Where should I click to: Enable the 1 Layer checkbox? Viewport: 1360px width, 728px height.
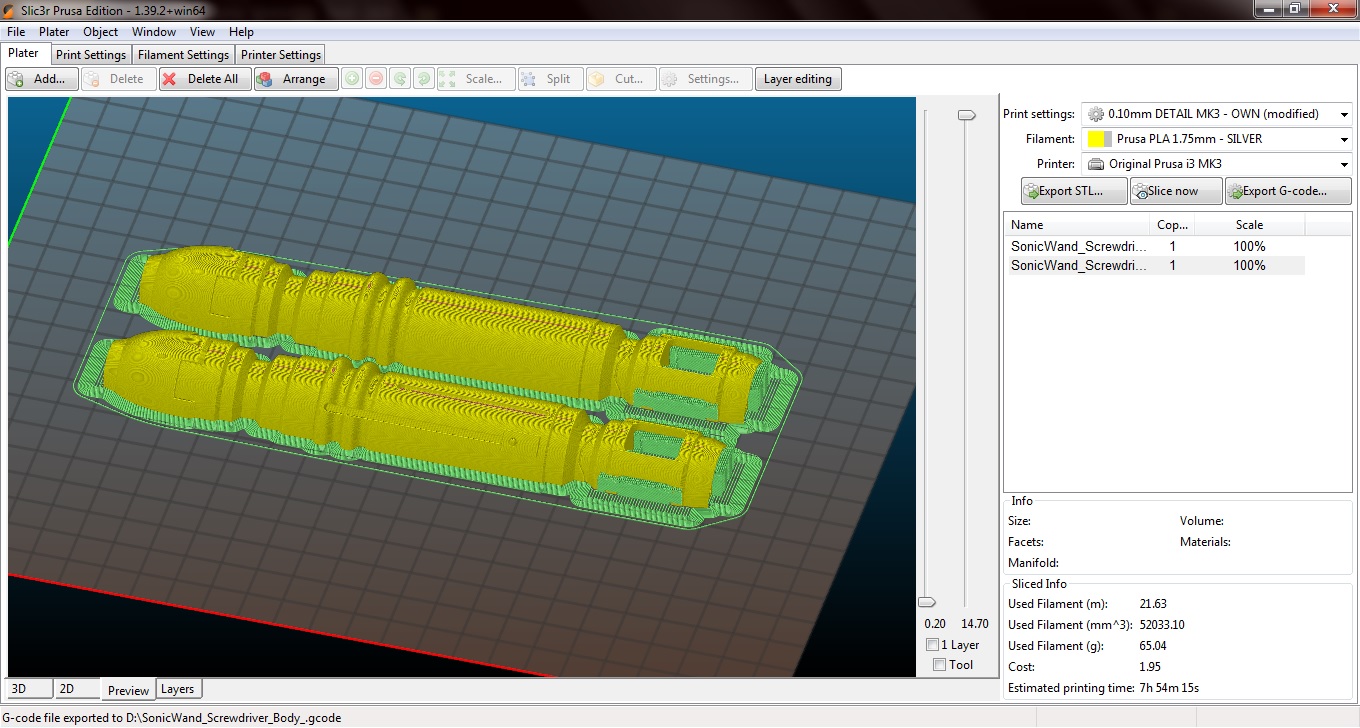(933, 645)
